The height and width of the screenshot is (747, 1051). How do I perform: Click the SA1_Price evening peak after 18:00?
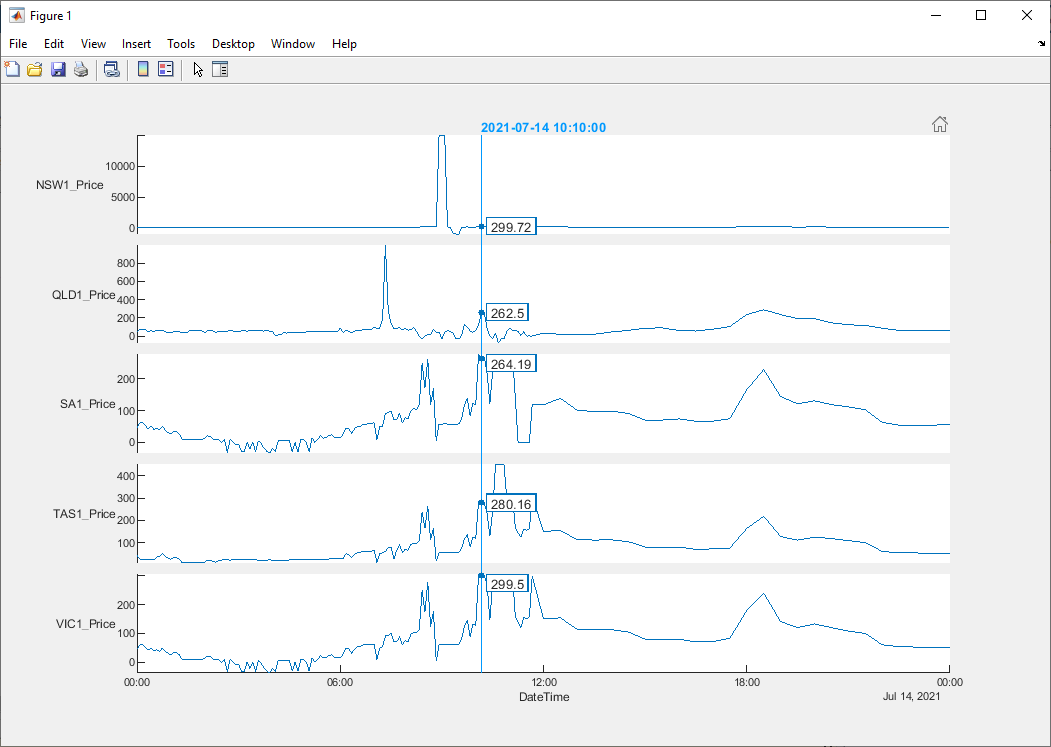pyautogui.click(x=763, y=370)
